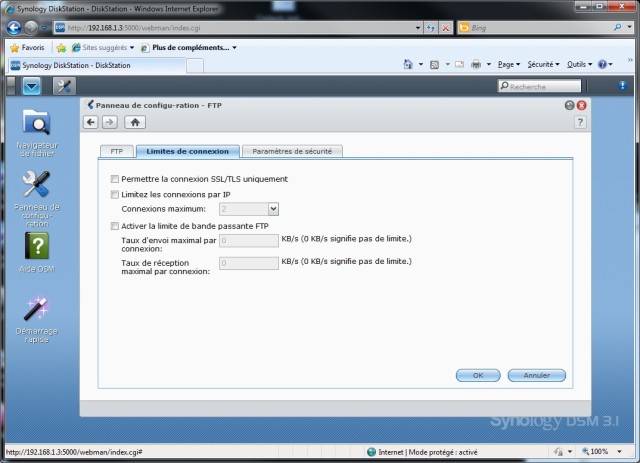This screenshot has width=640, height=463.
Task: Click the DSM Recherche search box
Action: click(x=539, y=86)
